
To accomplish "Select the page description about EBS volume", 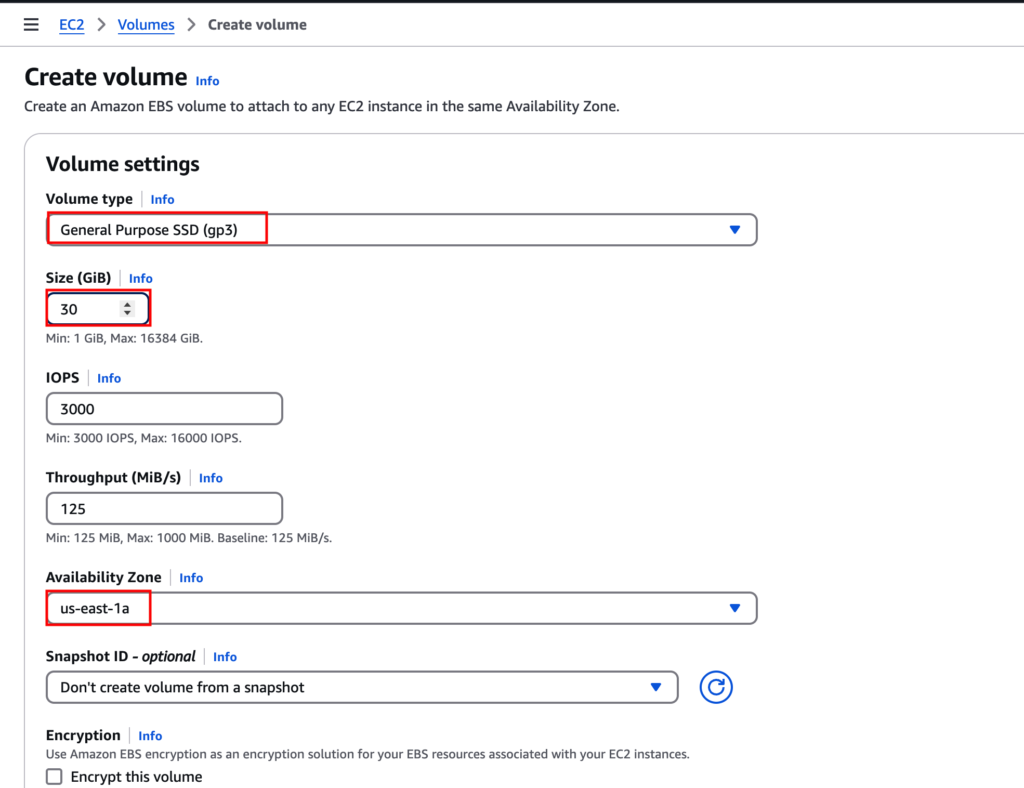I will pyautogui.click(x=321, y=106).
